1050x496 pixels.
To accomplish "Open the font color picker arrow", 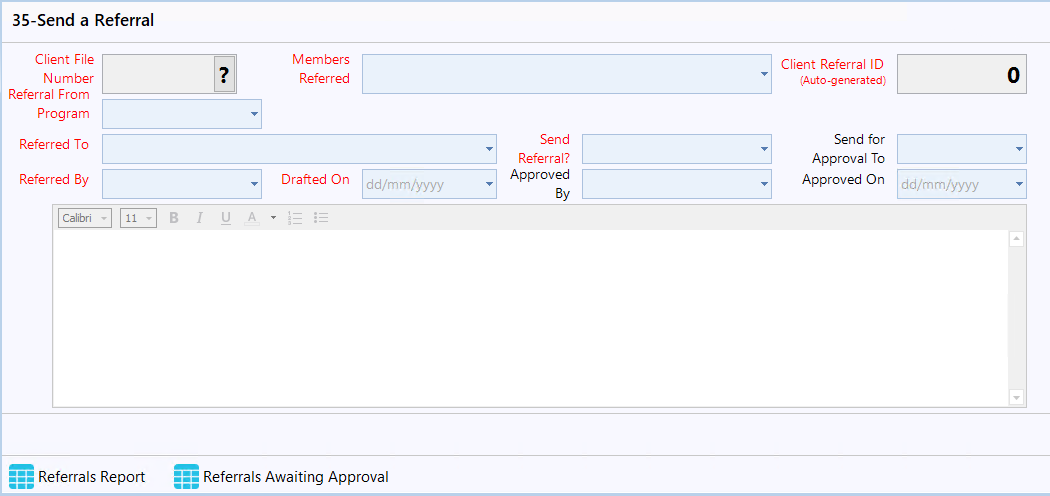I will point(273,218).
